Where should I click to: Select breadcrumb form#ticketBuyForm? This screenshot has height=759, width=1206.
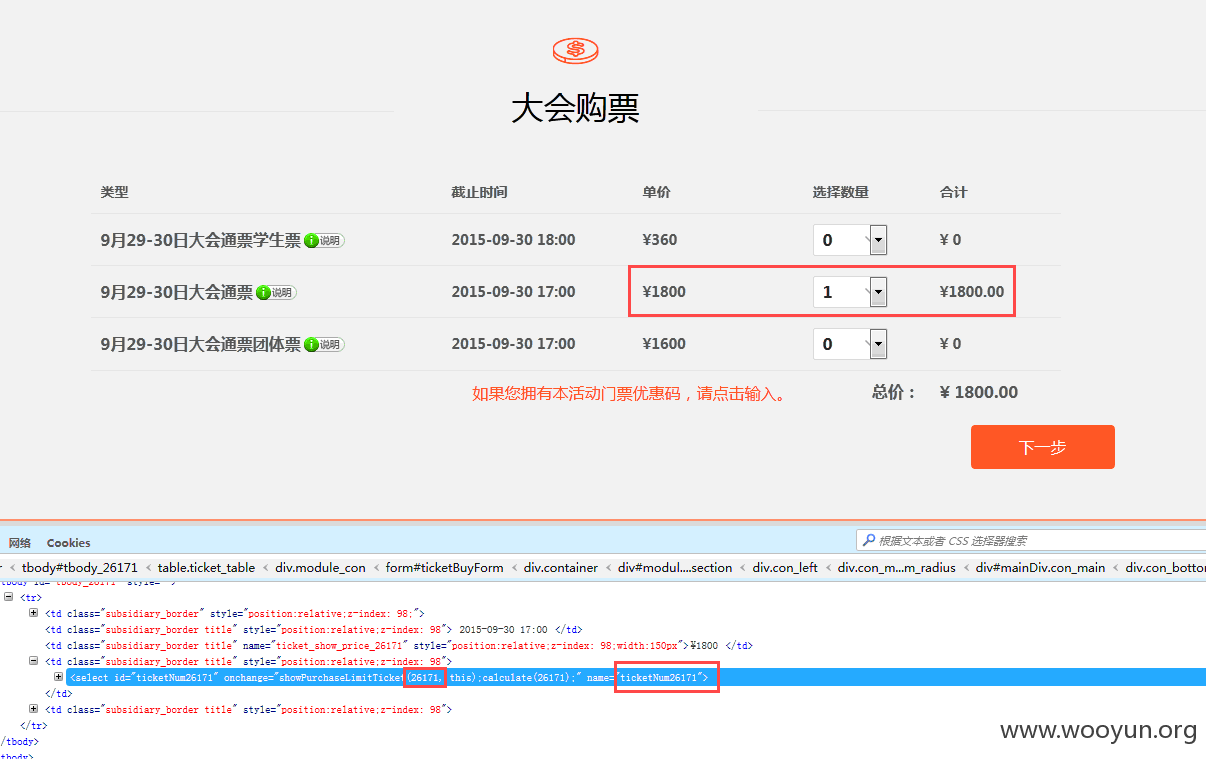point(445,568)
